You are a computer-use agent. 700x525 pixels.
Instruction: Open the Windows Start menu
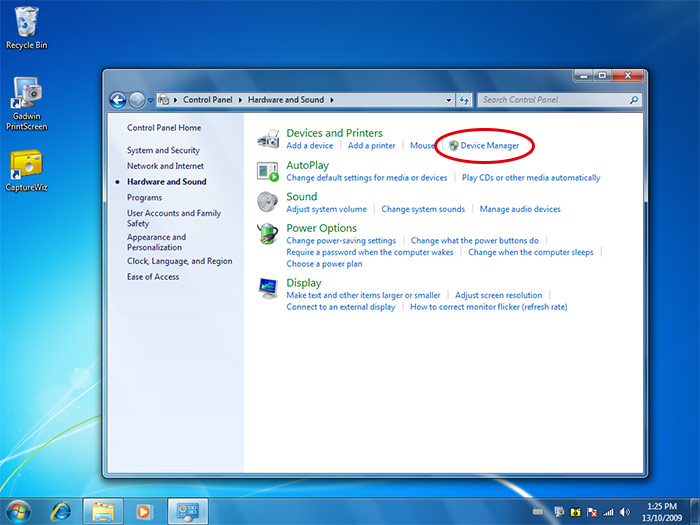point(18,512)
